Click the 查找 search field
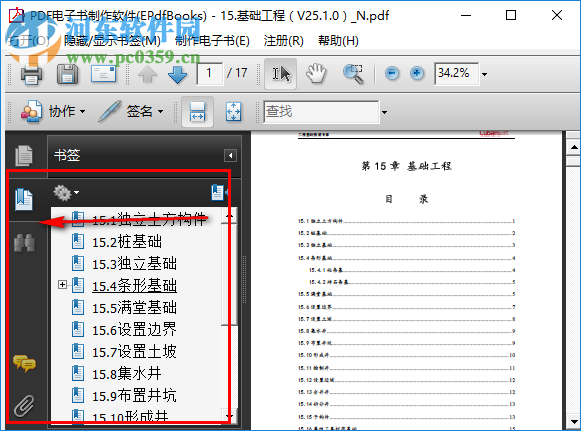The image size is (581, 431). pos(321,111)
